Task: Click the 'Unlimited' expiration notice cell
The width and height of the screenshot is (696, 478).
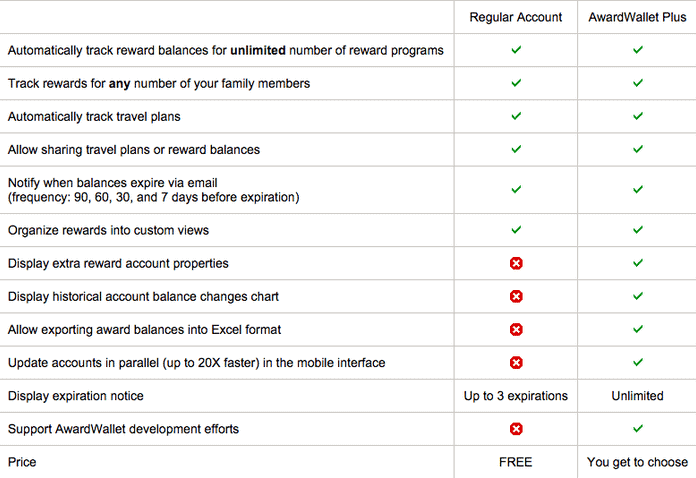Action: [x=637, y=396]
